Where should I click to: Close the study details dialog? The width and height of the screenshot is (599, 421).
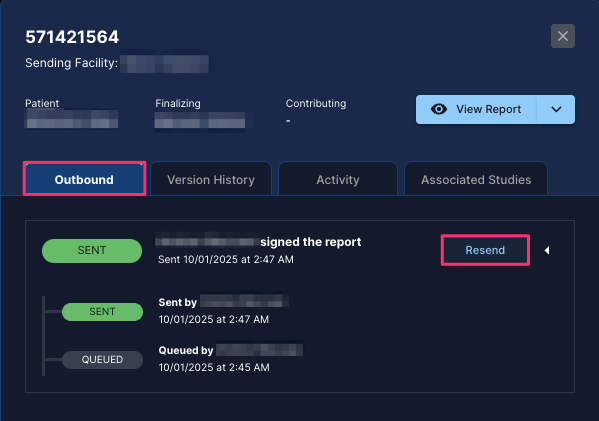pos(563,36)
